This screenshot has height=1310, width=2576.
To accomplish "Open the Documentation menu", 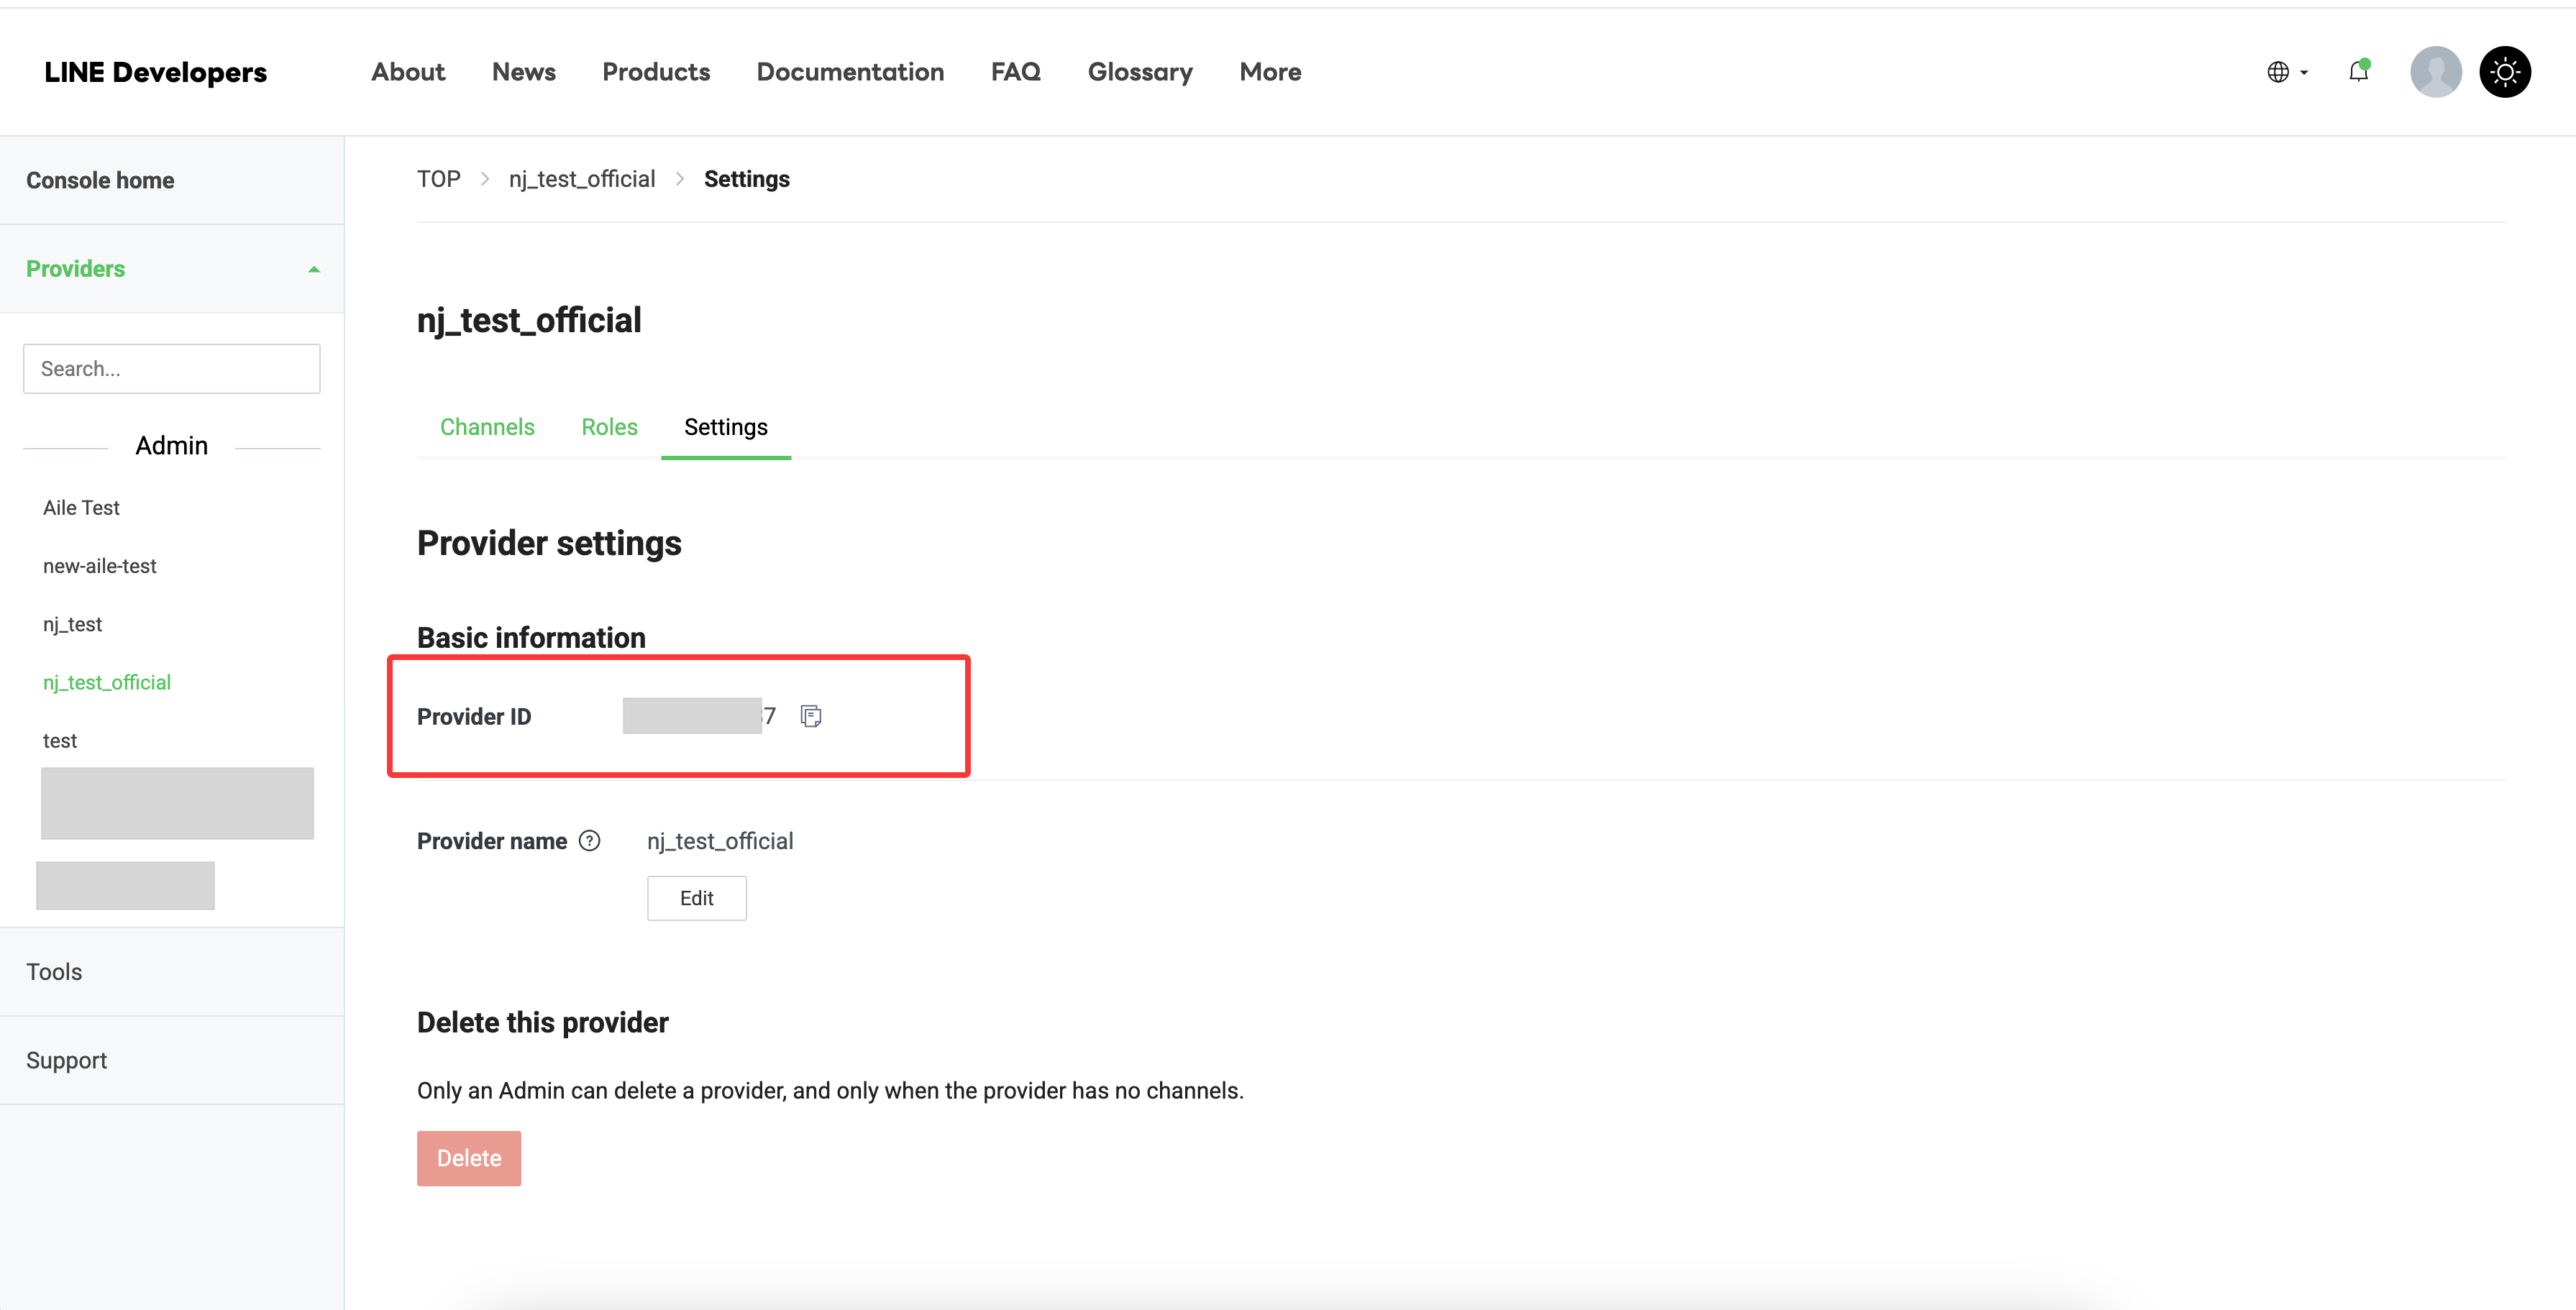I will click(850, 72).
